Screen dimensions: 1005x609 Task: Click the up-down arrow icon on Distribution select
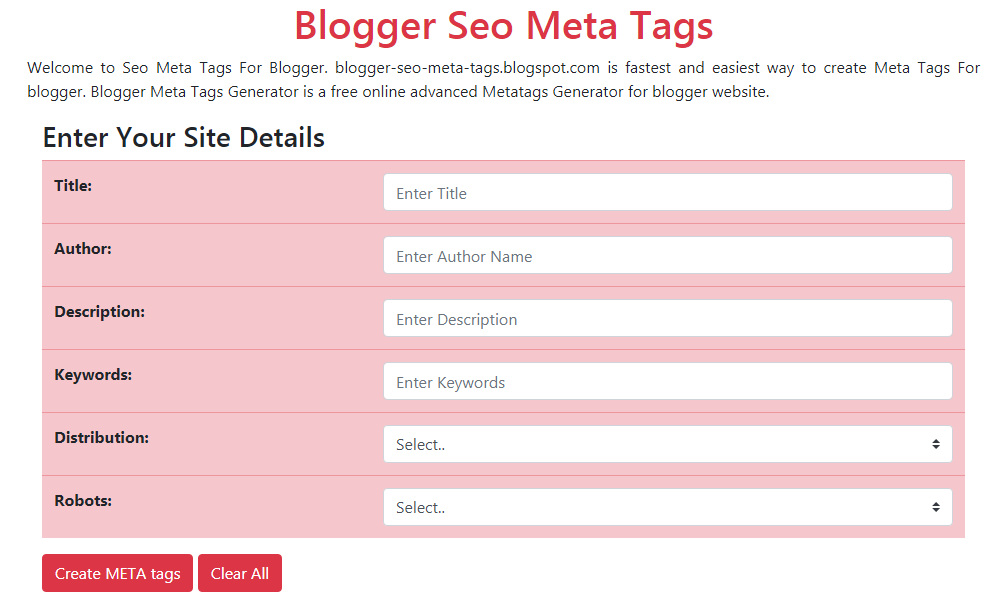pyautogui.click(x=938, y=443)
